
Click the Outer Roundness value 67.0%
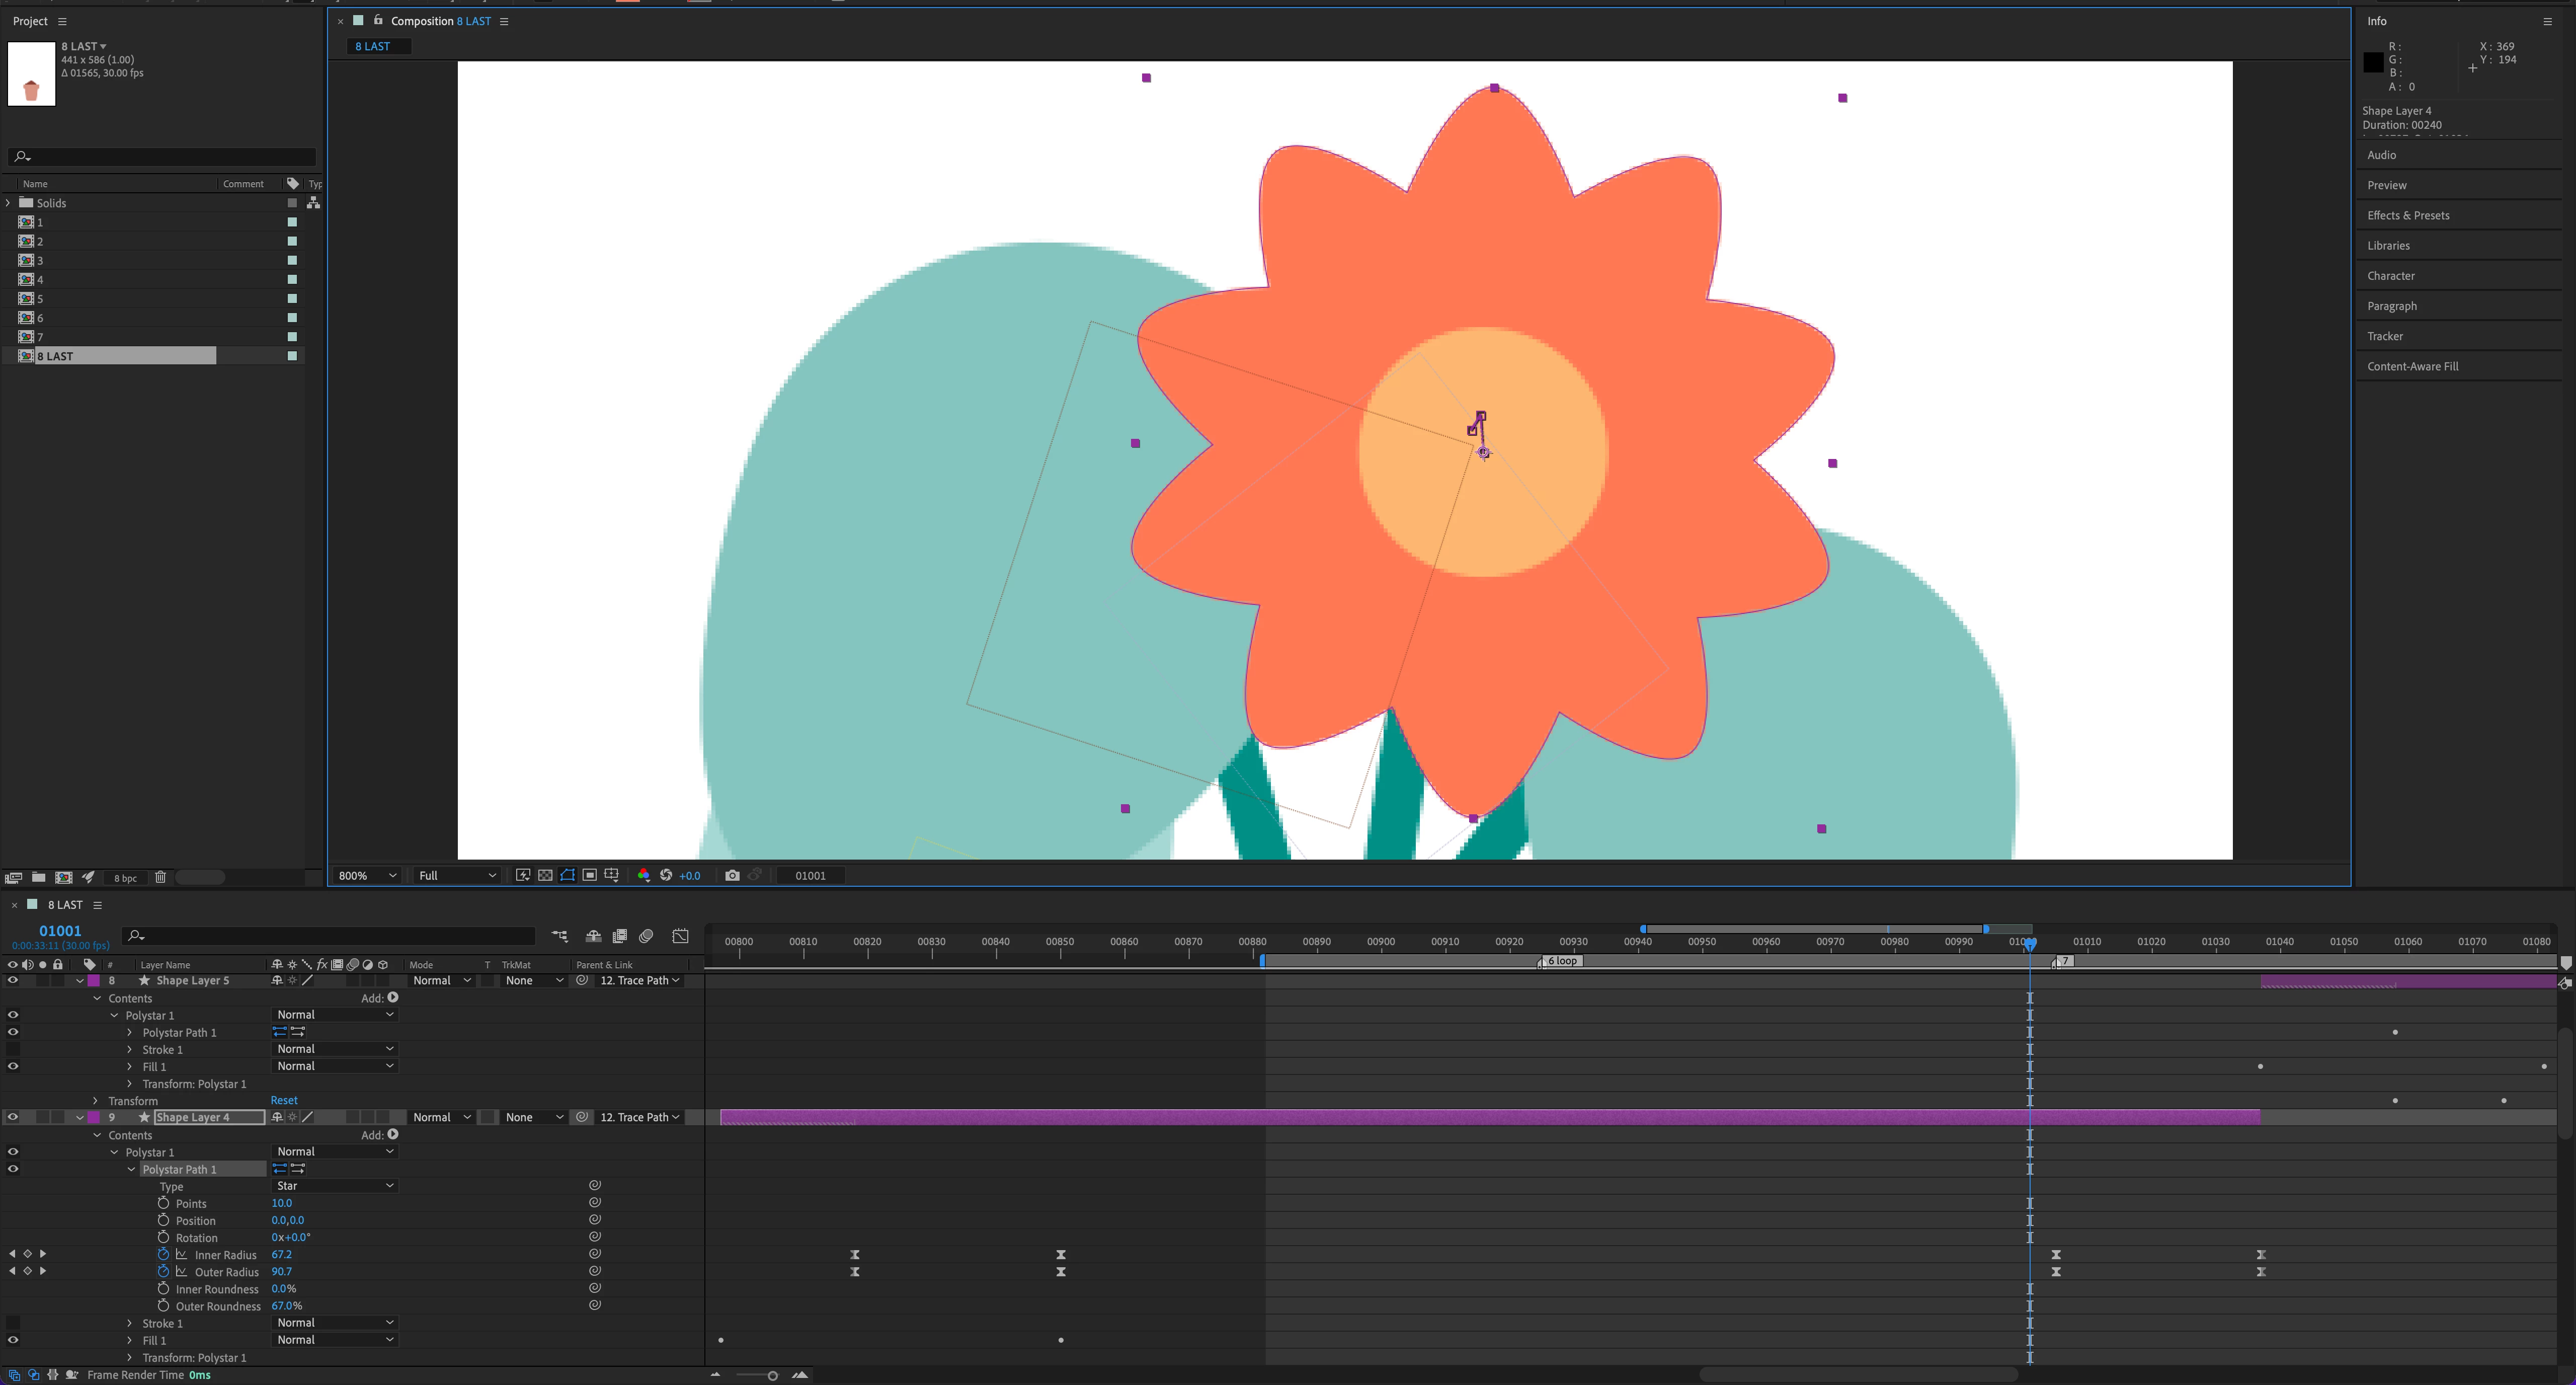(286, 1306)
